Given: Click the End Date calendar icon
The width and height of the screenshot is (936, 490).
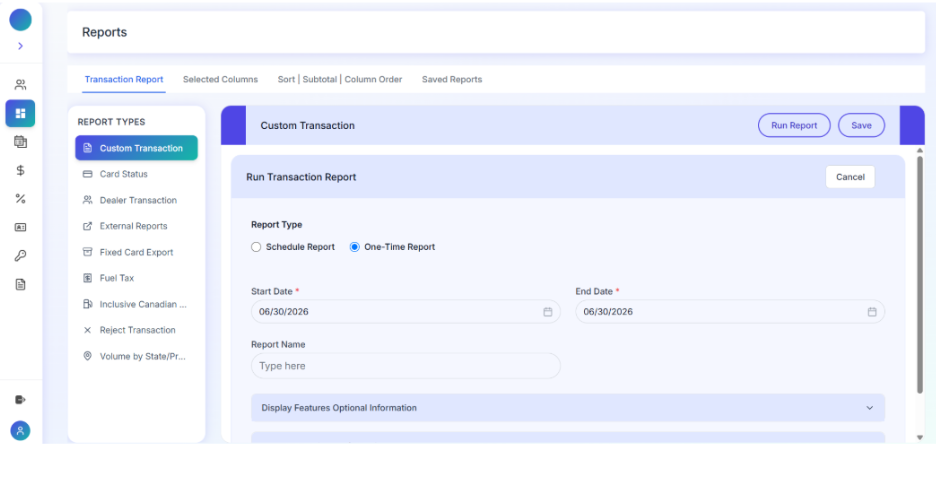Looking at the screenshot, I should 872,312.
